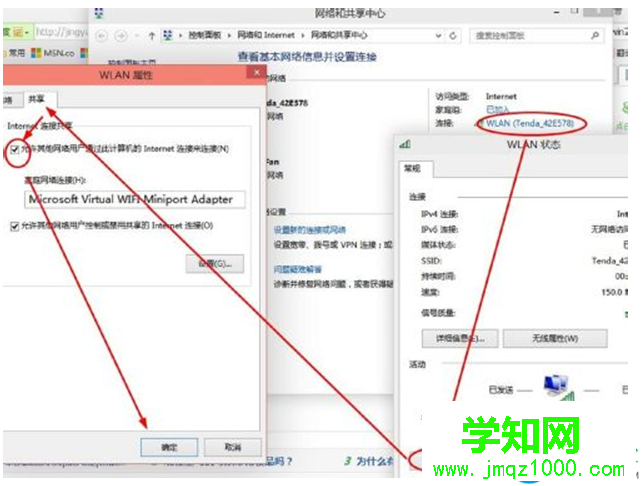Close the WLAN properties dialog
Image resolution: width=641 pixels, height=486 pixels.
click(257, 73)
